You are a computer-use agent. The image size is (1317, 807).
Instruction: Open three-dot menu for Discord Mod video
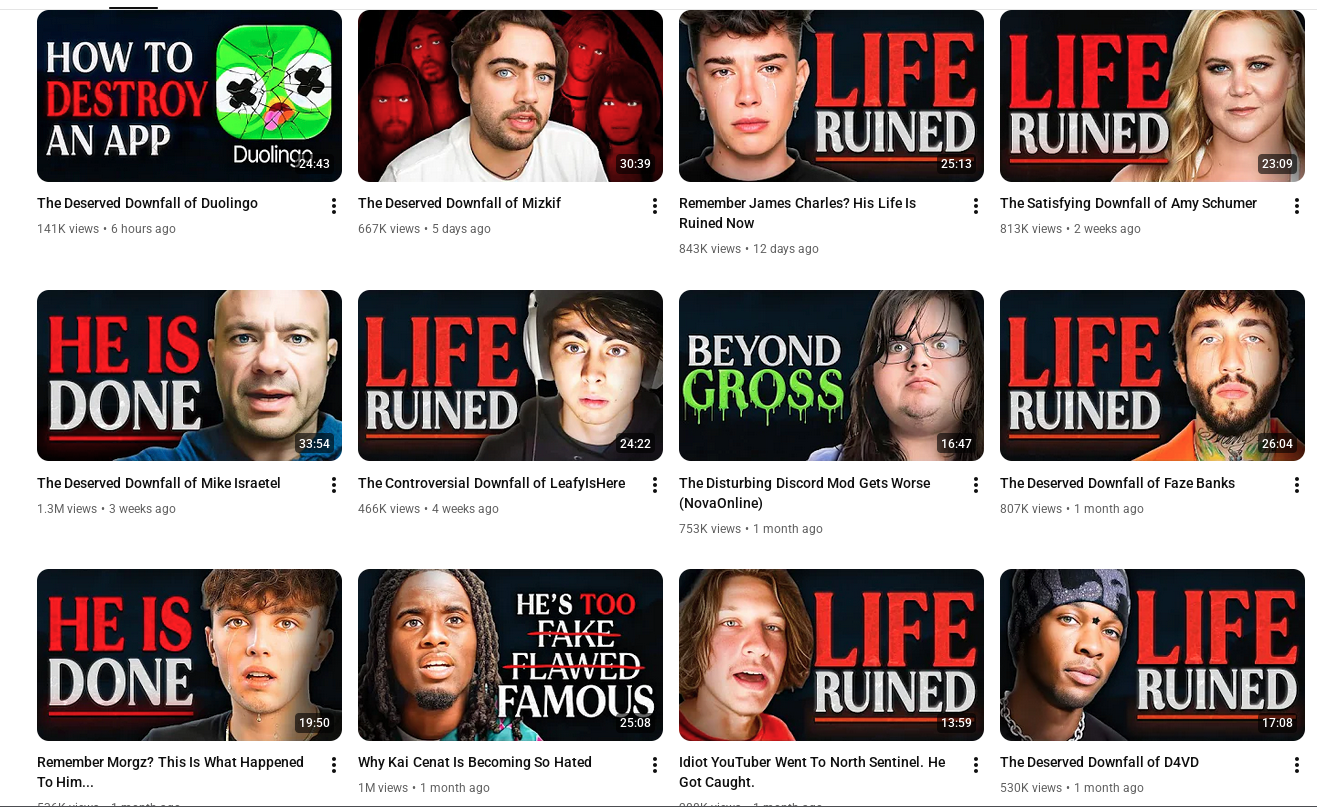[x=976, y=485]
